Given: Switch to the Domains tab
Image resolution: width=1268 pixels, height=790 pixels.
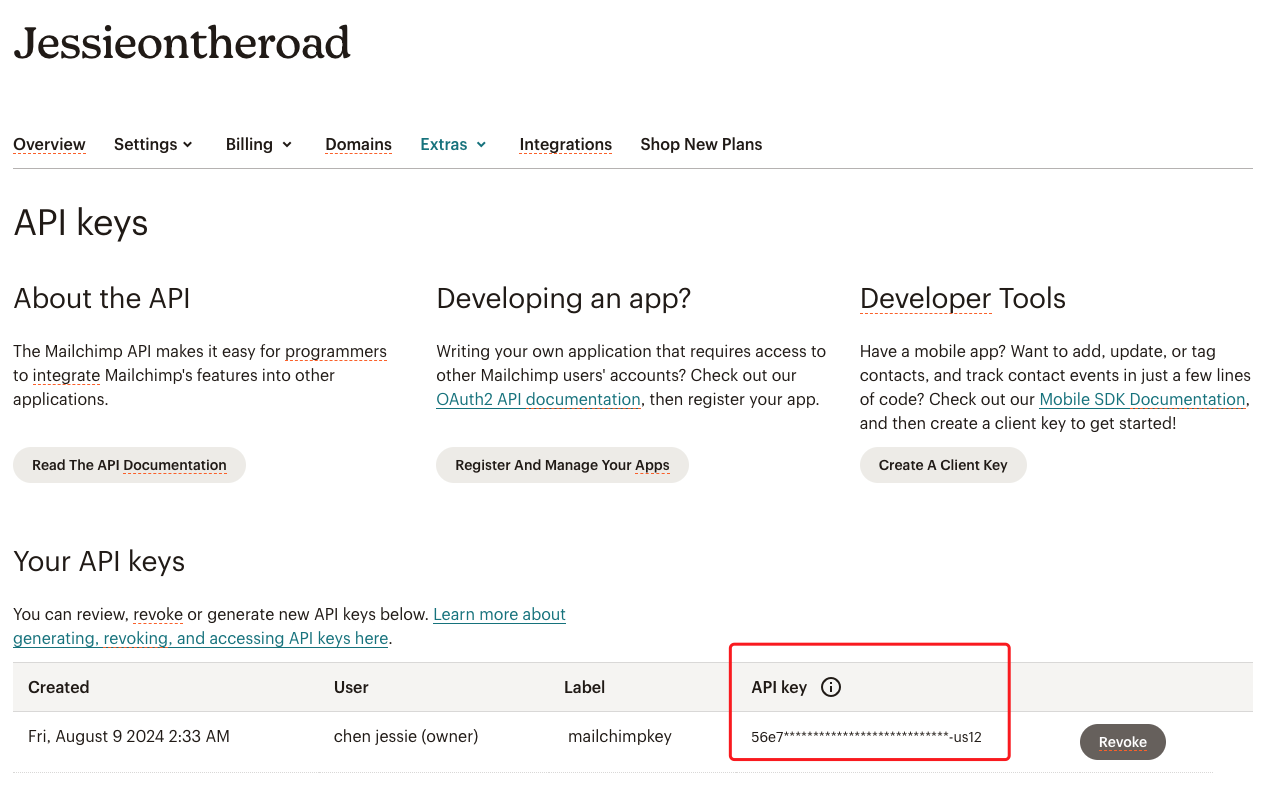Looking at the screenshot, I should coord(358,144).
